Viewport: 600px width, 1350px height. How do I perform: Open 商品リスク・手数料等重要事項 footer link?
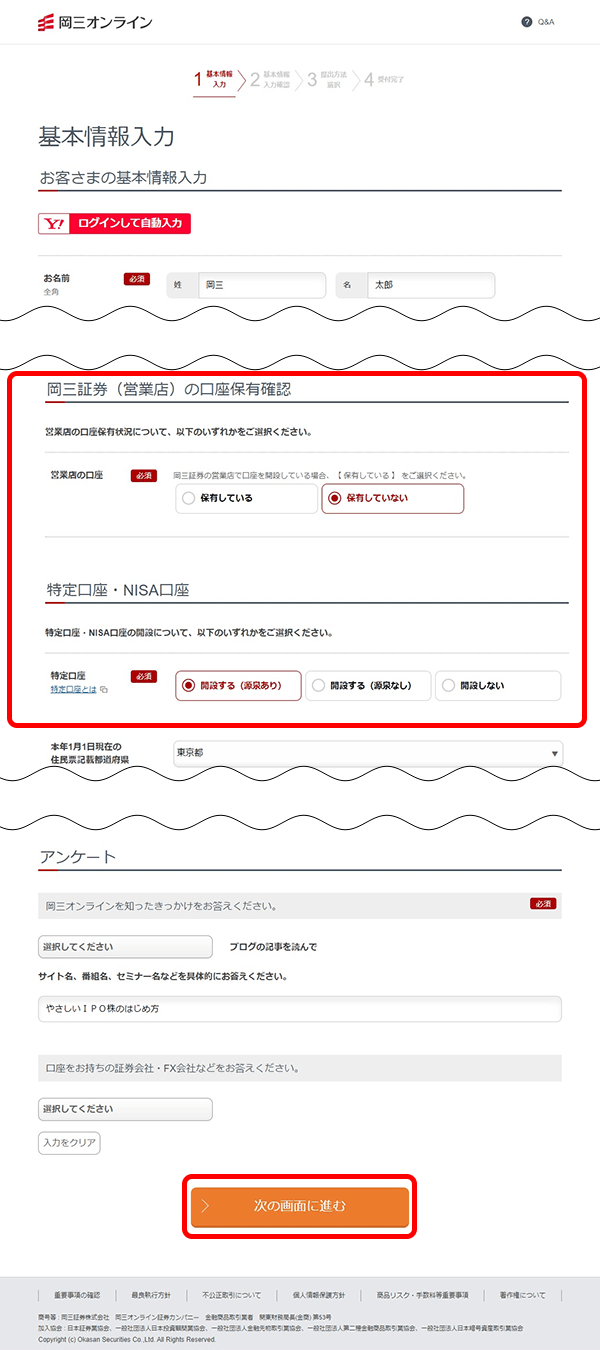(422, 1295)
